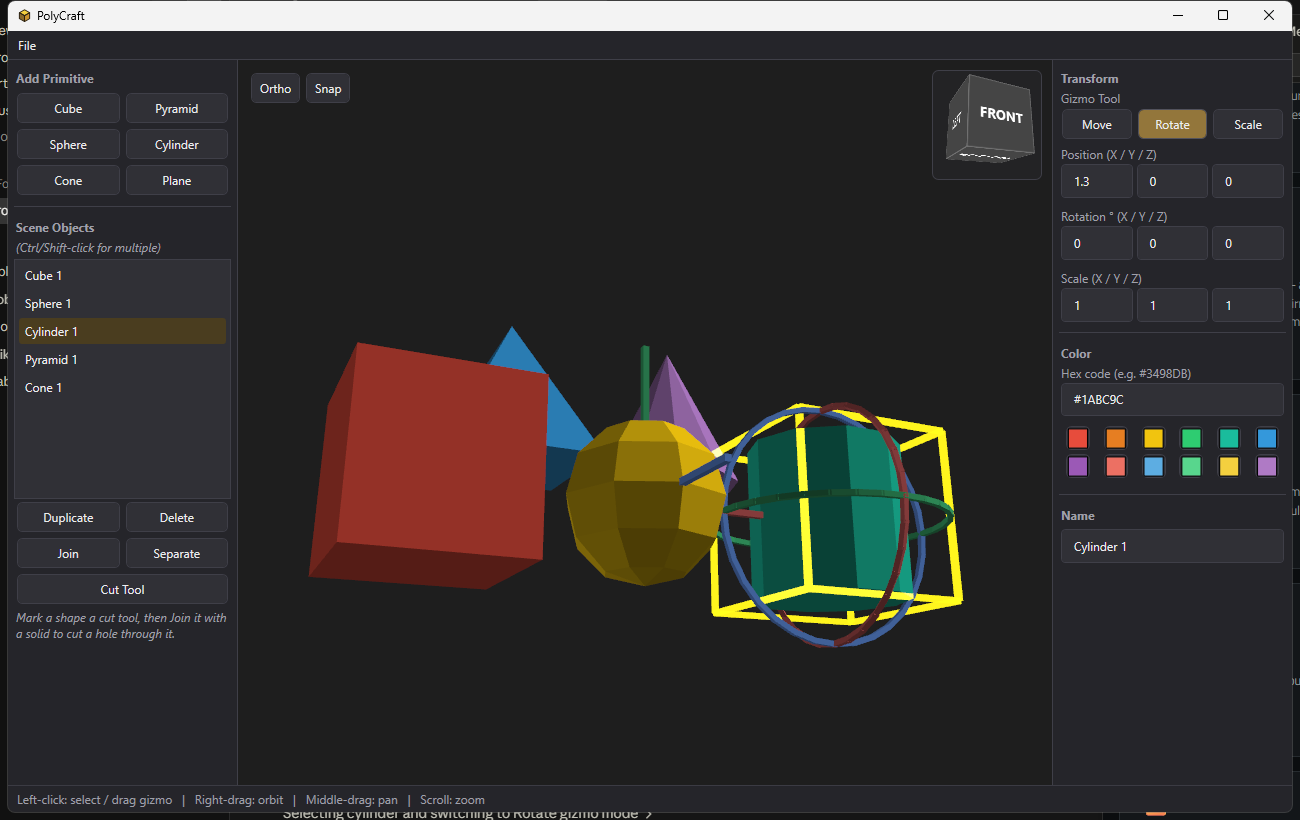Select Pyramid 1 in Scene Objects list
This screenshot has height=820, width=1300.
click(x=122, y=359)
